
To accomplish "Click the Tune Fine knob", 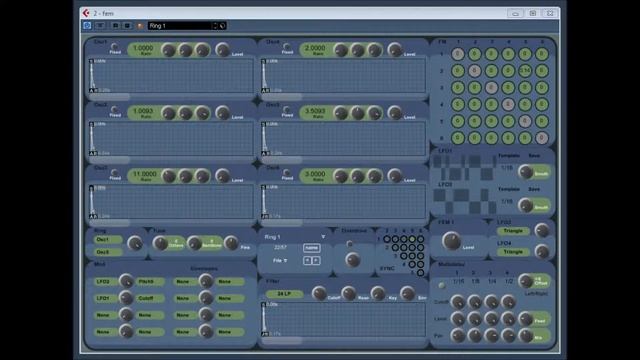I will pos(231,243).
